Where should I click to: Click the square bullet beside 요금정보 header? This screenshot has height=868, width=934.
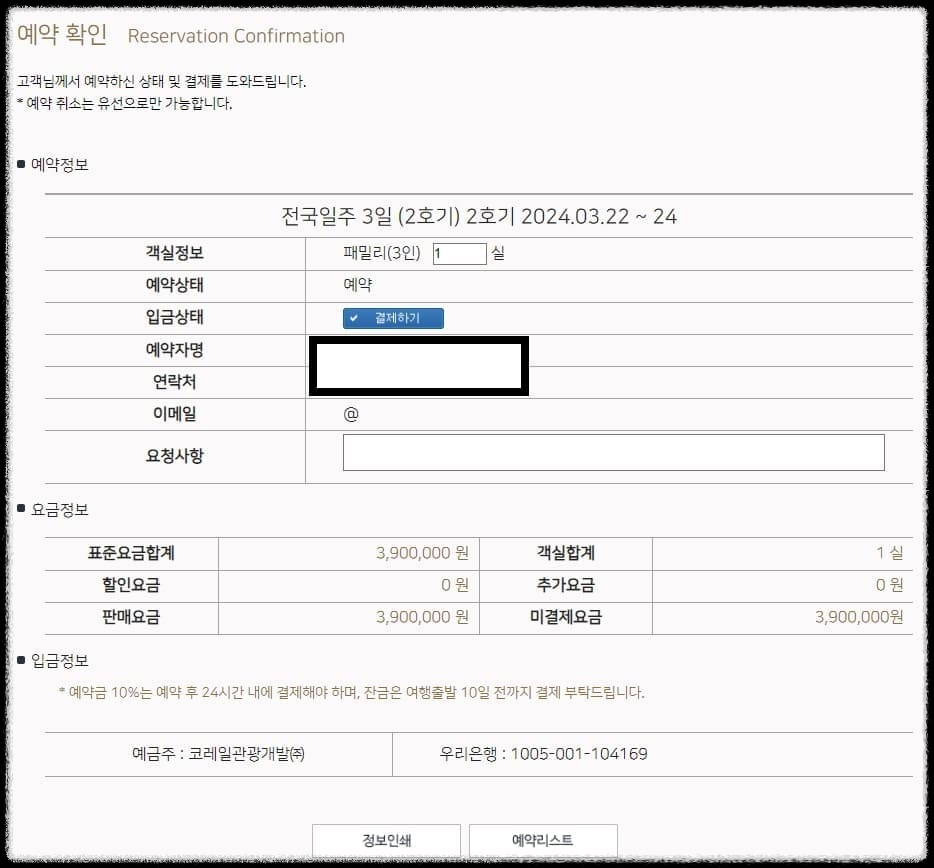[x=21, y=509]
